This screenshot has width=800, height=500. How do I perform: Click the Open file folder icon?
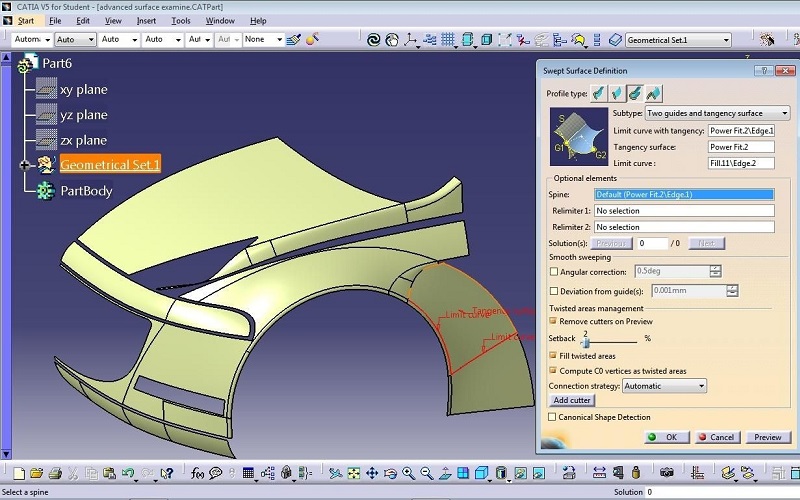(35, 473)
